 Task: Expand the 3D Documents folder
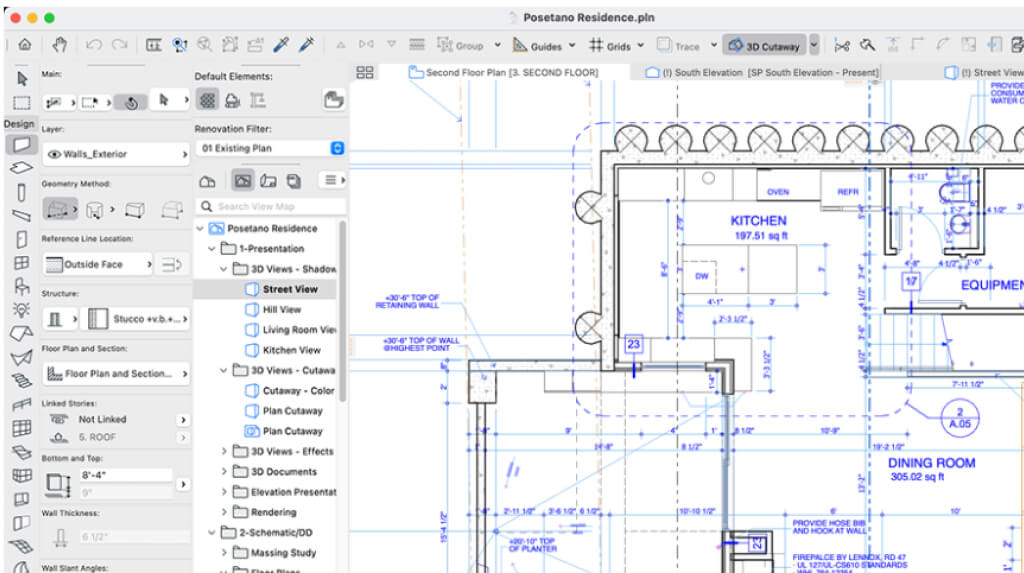tap(224, 472)
